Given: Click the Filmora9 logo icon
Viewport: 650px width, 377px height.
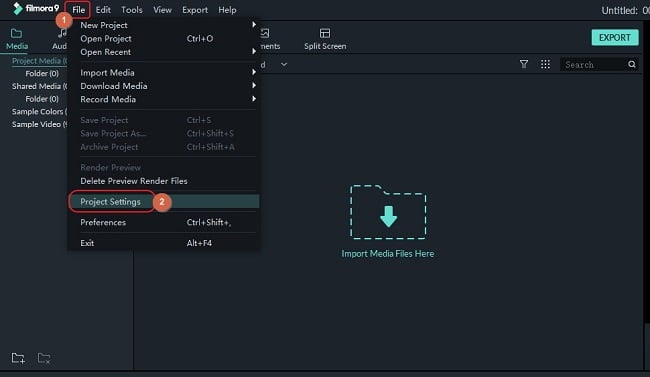Looking at the screenshot, I should (17, 8).
